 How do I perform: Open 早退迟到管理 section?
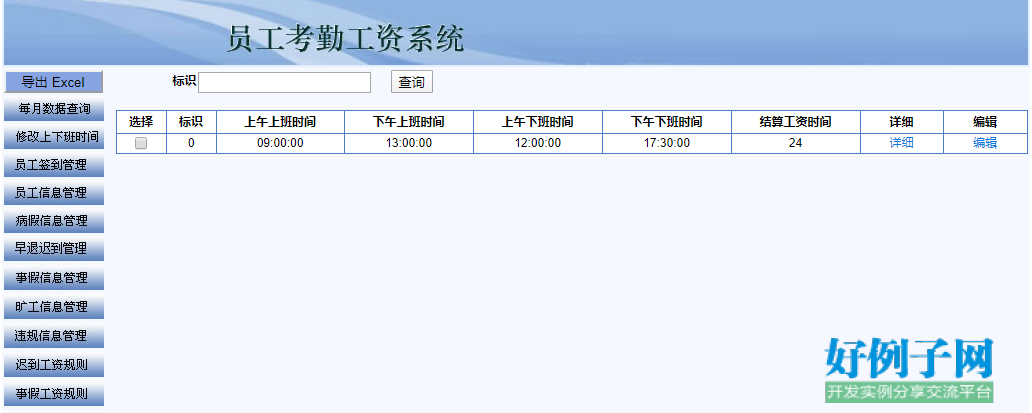[53, 249]
